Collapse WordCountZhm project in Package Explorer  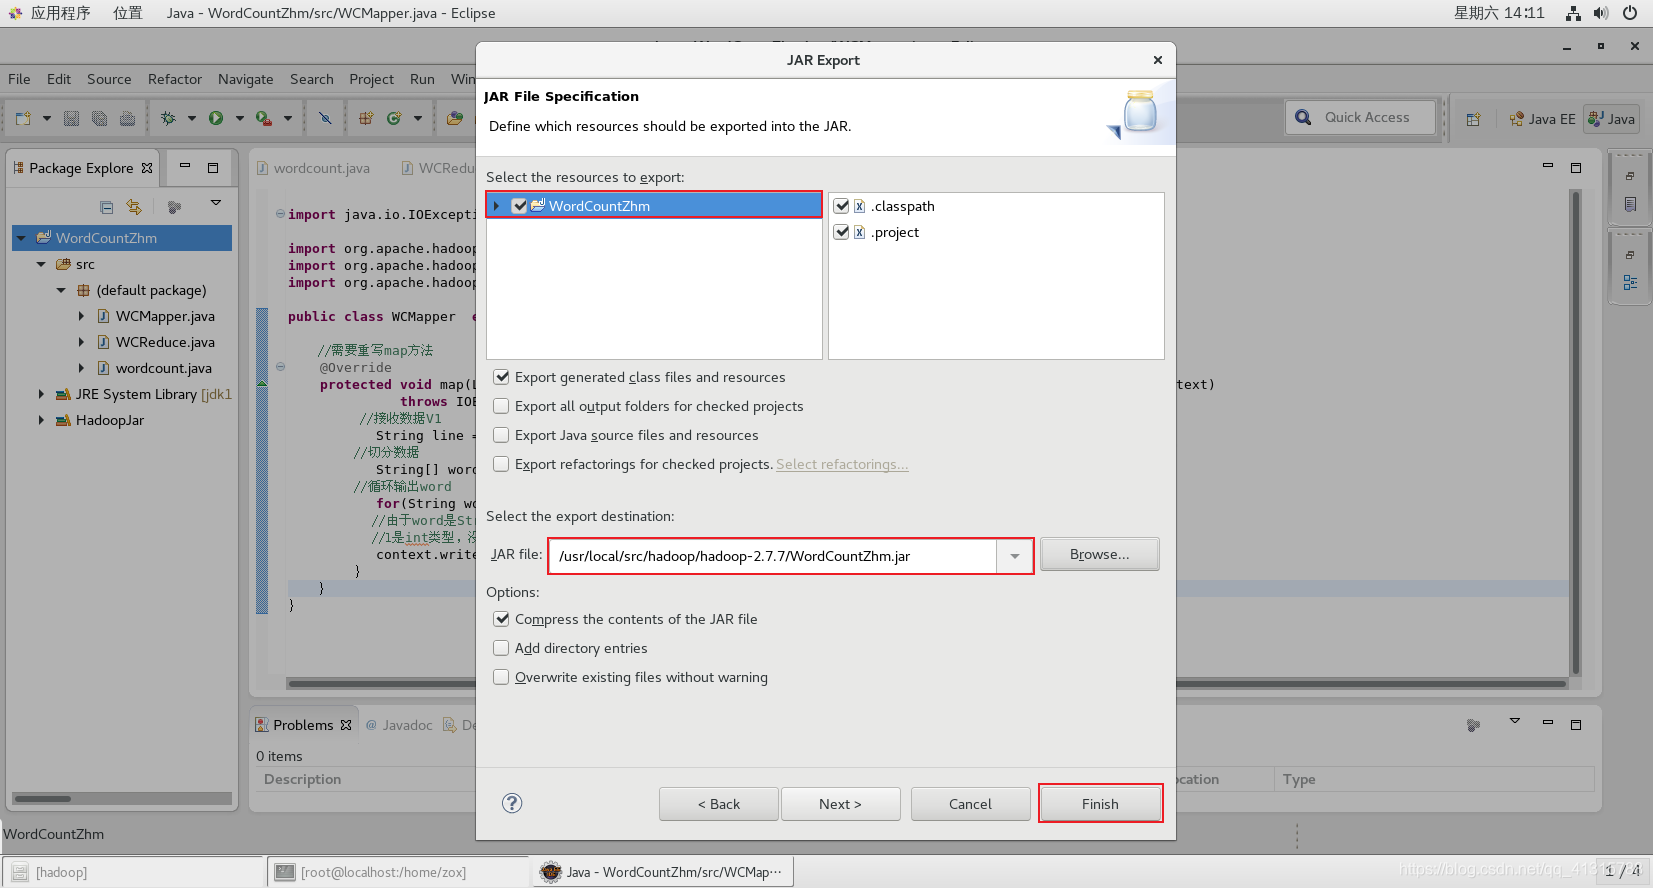(x=21, y=238)
